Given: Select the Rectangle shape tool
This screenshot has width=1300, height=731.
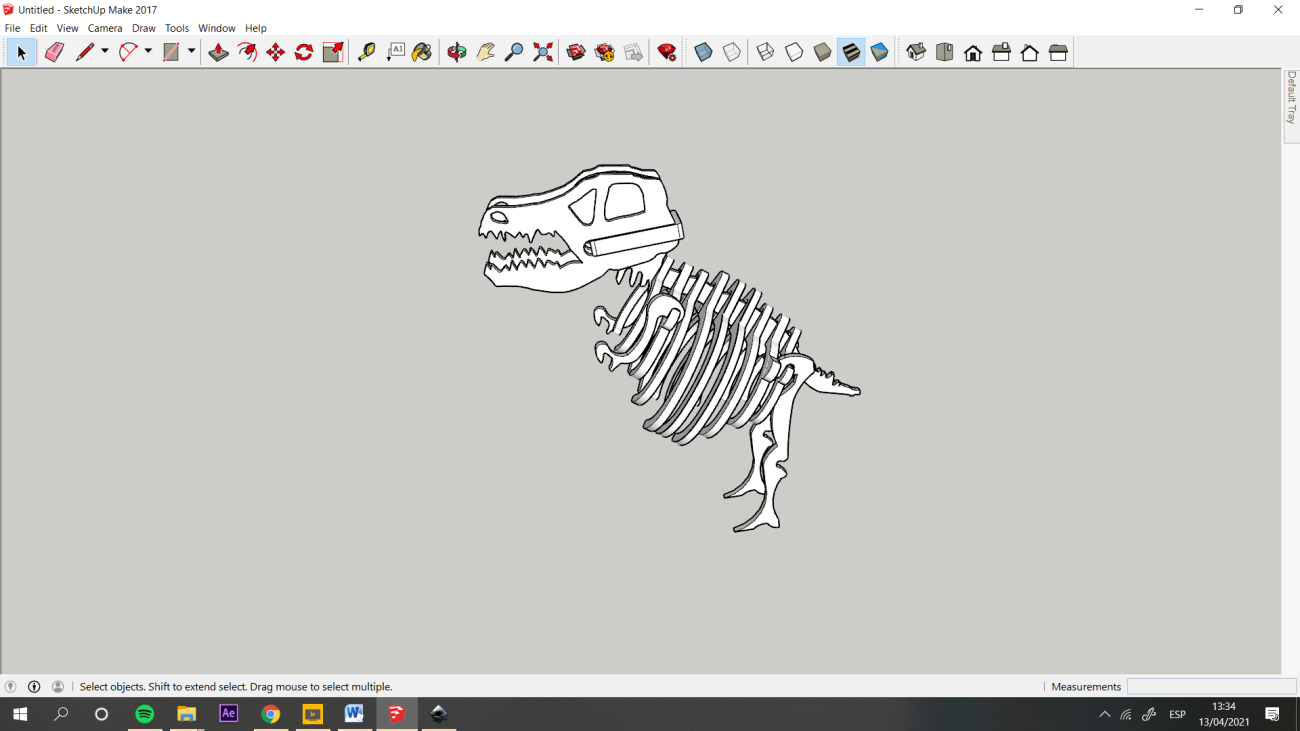Looking at the screenshot, I should pyautogui.click(x=171, y=53).
